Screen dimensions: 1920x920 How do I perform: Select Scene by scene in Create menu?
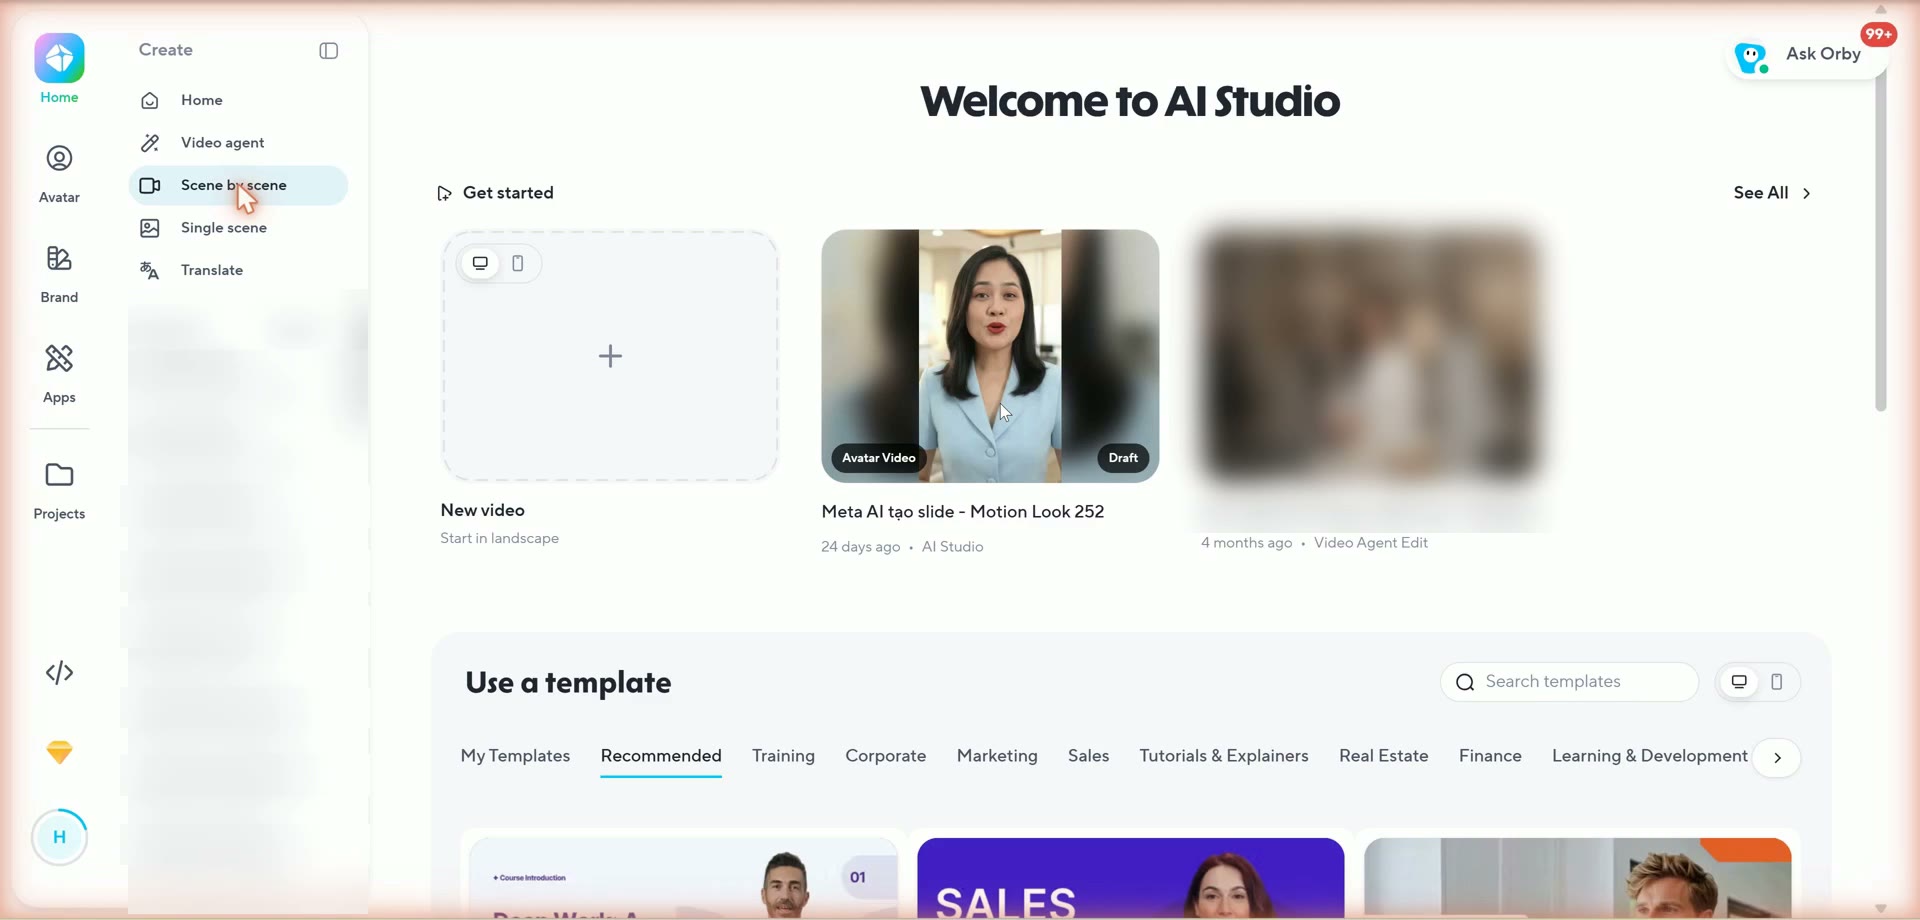pos(238,185)
